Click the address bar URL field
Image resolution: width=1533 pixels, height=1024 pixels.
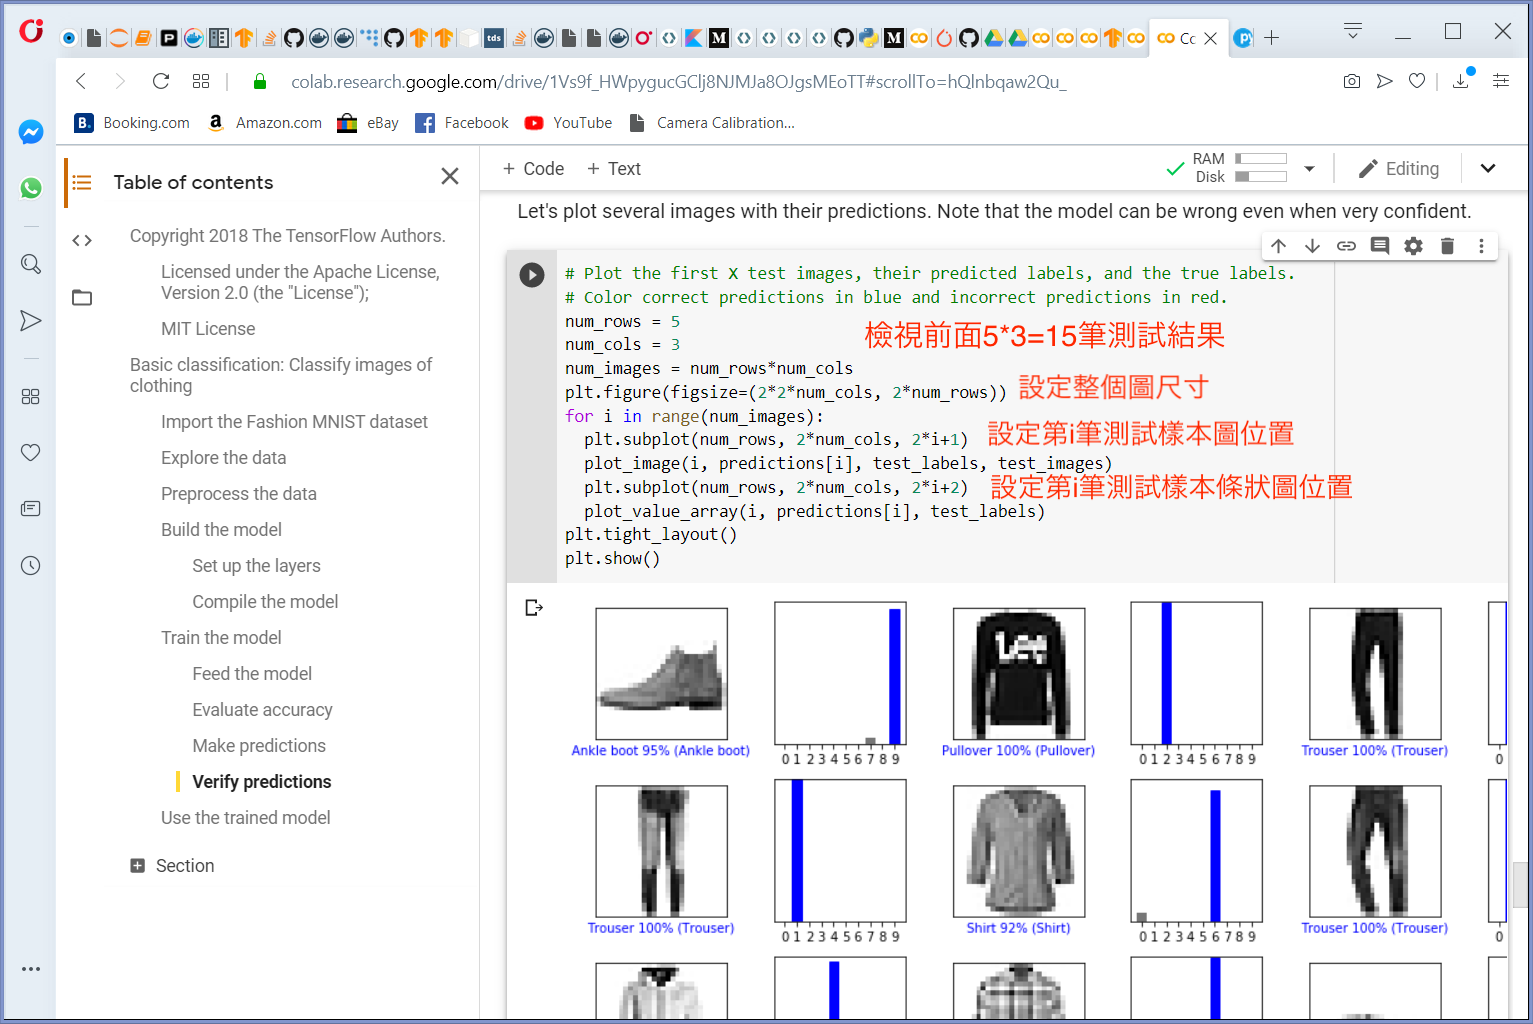coord(678,82)
